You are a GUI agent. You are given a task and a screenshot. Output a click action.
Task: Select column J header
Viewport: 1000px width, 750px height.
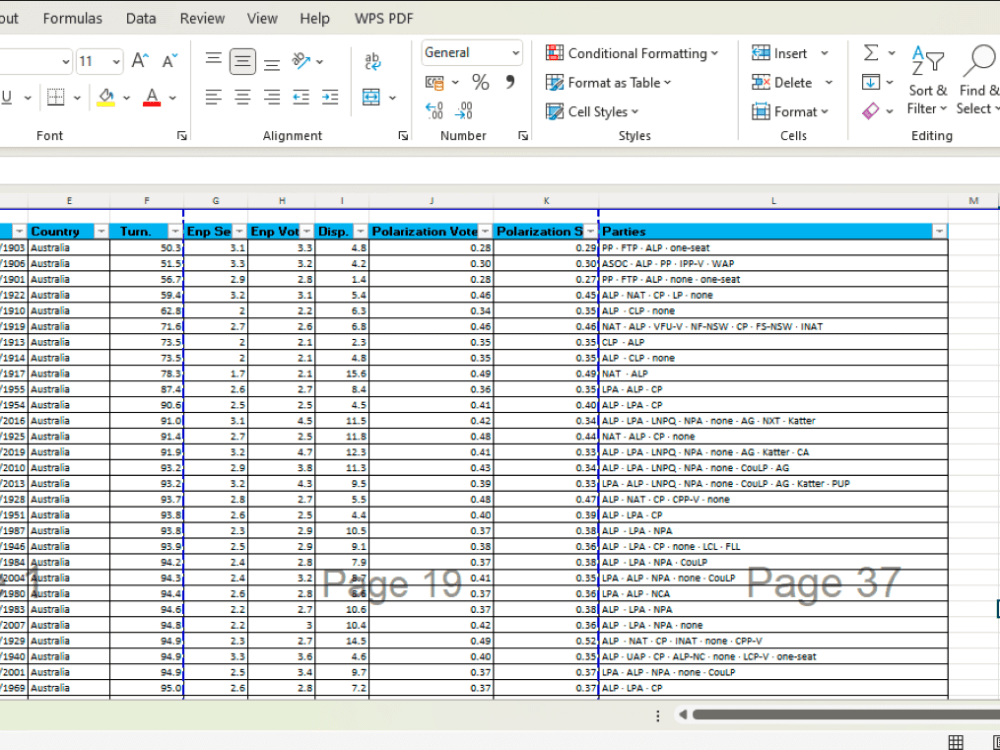point(431,201)
